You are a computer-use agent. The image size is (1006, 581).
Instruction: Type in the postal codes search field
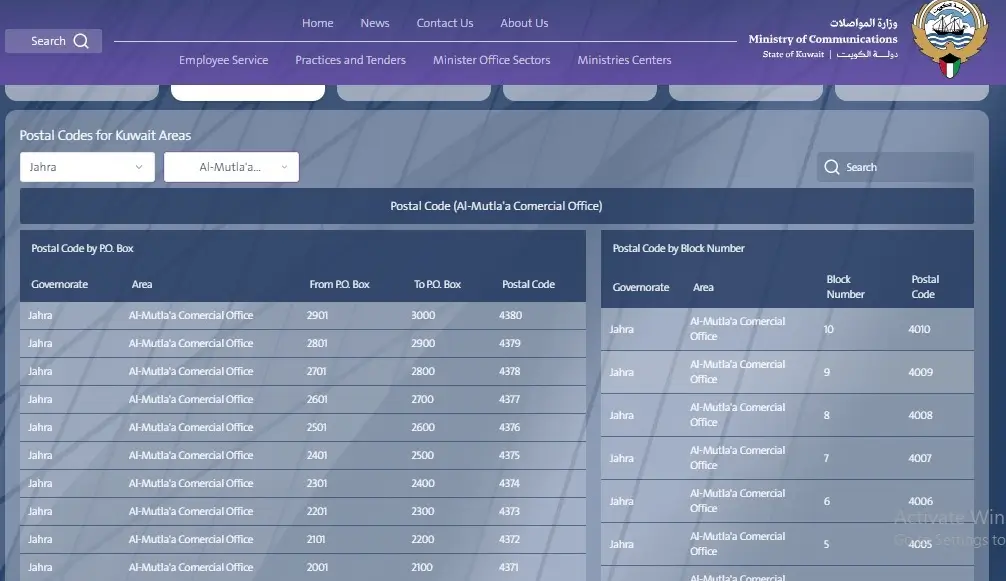905,167
